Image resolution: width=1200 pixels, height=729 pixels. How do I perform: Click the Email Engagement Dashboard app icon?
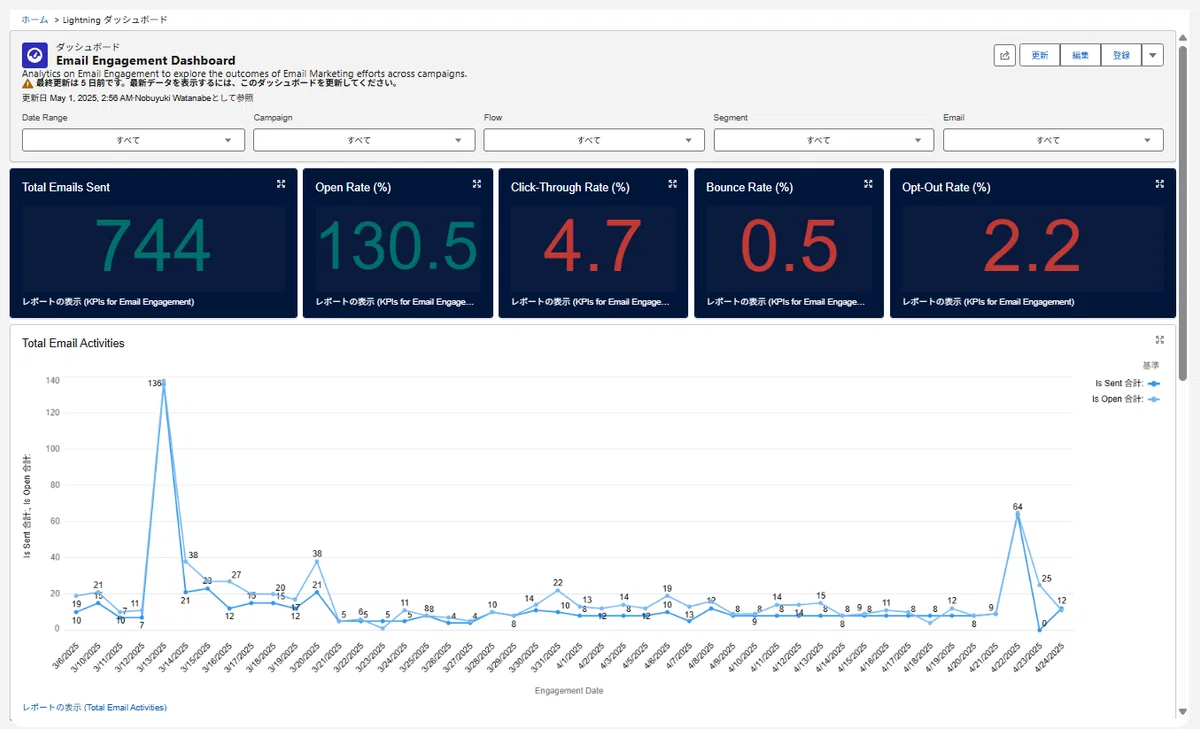(x=35, y=55)
